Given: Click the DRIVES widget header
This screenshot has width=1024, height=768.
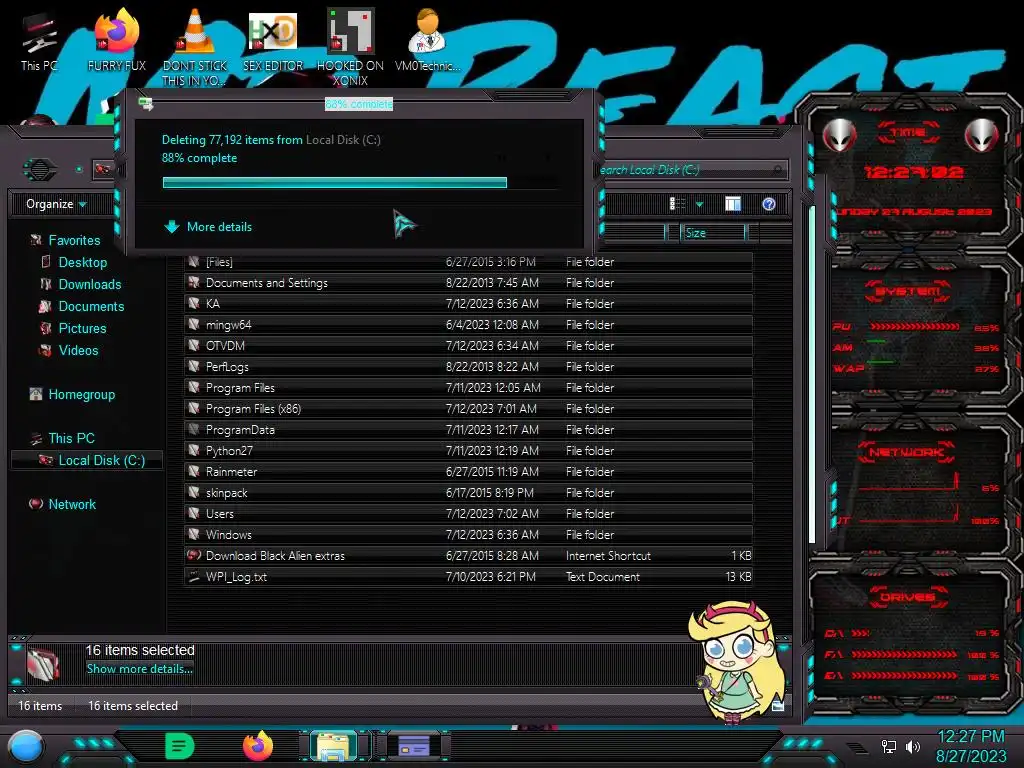Looking at the screenshot, I should 908,597.
